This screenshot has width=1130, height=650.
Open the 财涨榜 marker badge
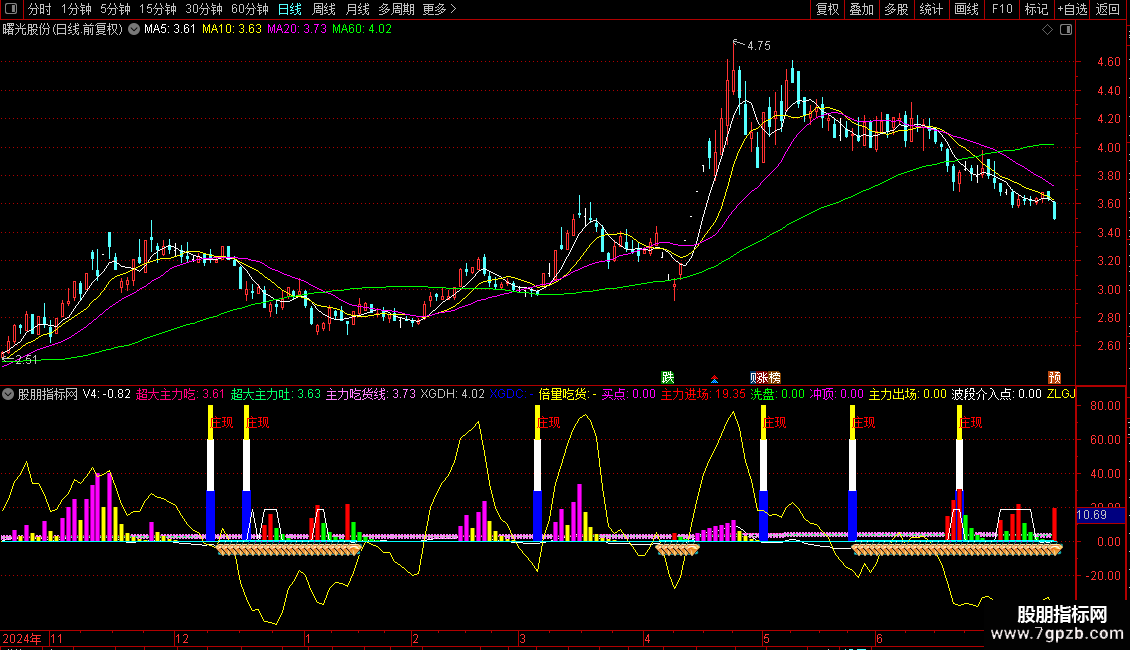click(x=765, y=378)
